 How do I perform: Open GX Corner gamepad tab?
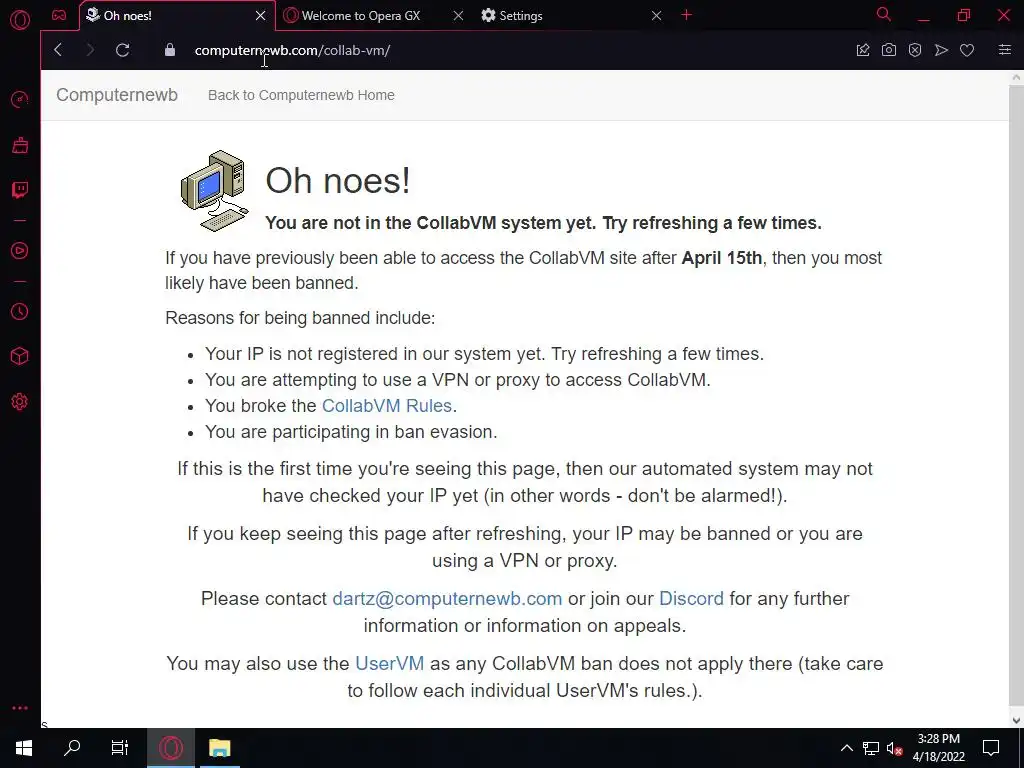click(59, 15)
